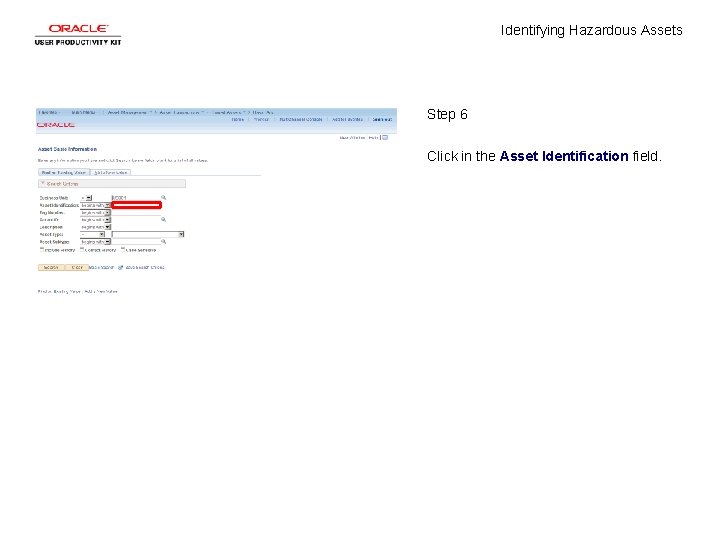Image resolution: width=720 pixels, height=540 pixels.
Task: Open lookup magnifier beside Asset Subtype field
Action: (x=163, y=242)
